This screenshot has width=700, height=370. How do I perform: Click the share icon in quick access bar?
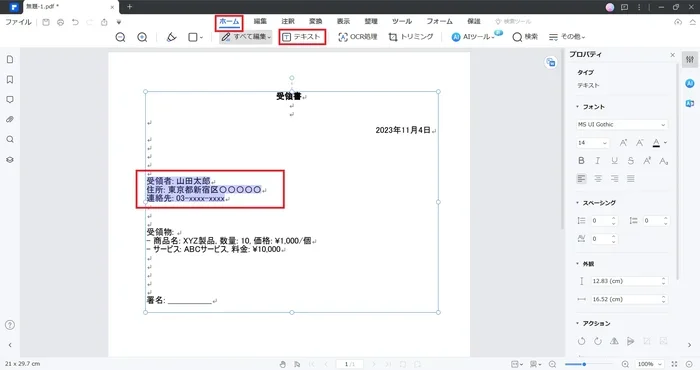[x=104, y=22]
